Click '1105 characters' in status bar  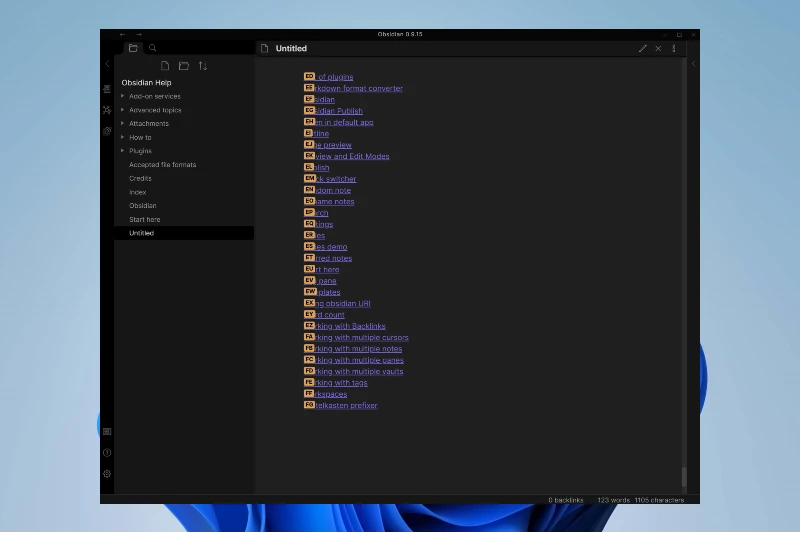point(659,500)
